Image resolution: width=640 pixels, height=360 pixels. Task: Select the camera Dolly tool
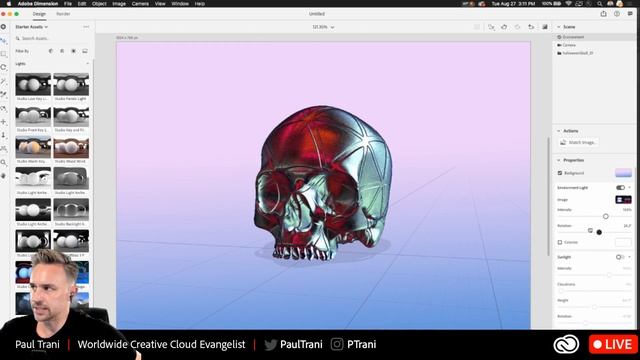tap(4, 135)
